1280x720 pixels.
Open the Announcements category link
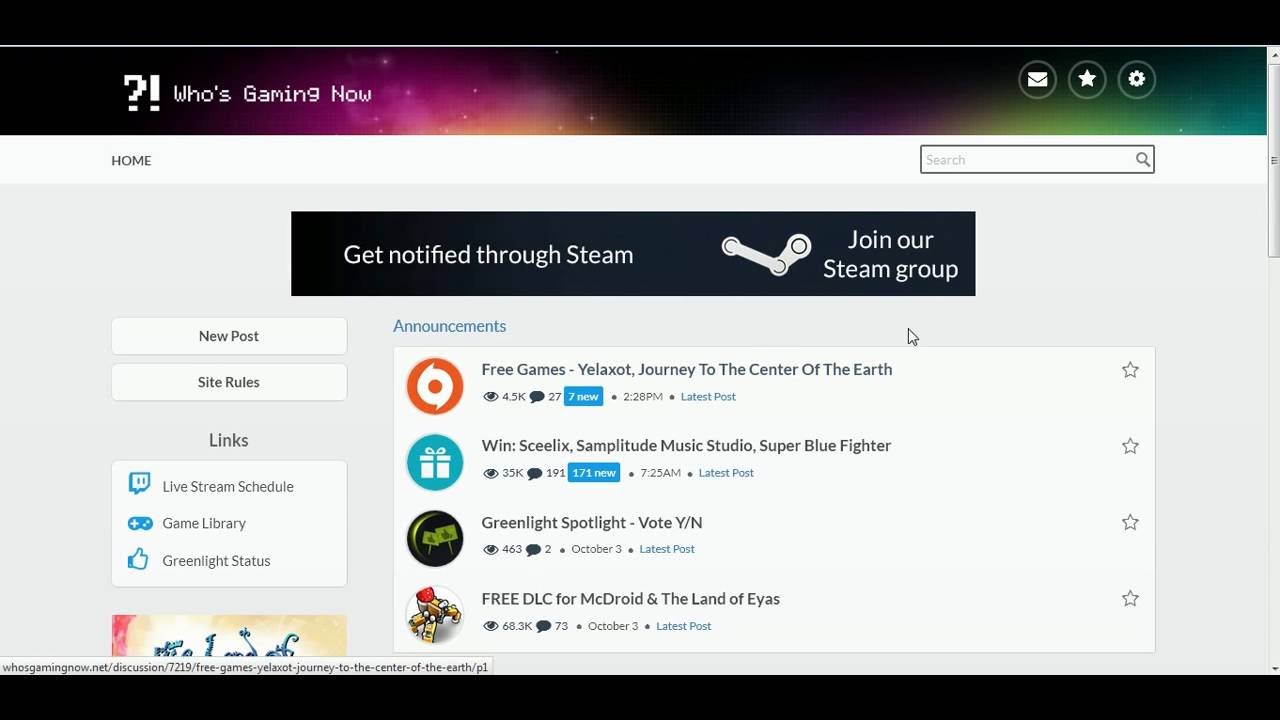[449, 326]
